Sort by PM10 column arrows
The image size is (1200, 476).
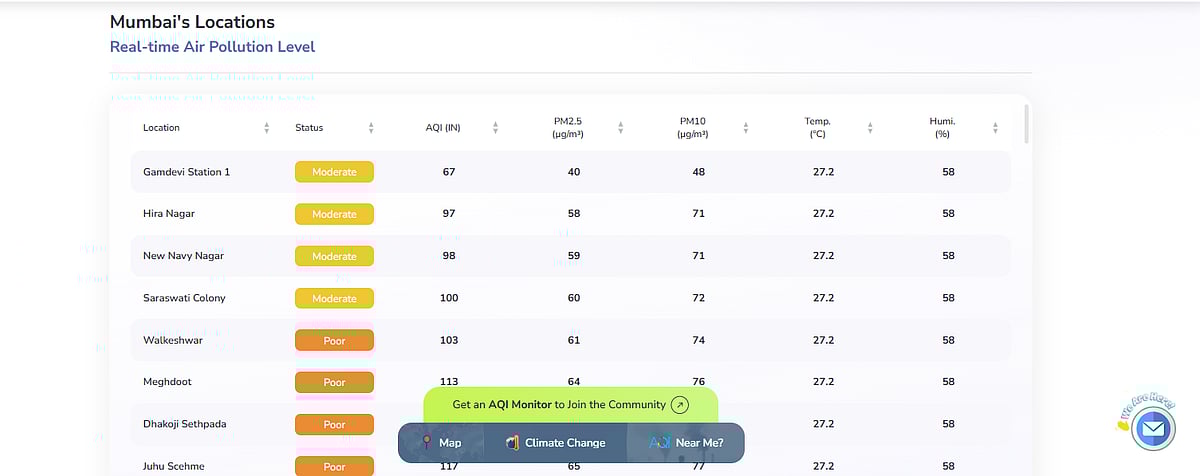coord(745,128)
